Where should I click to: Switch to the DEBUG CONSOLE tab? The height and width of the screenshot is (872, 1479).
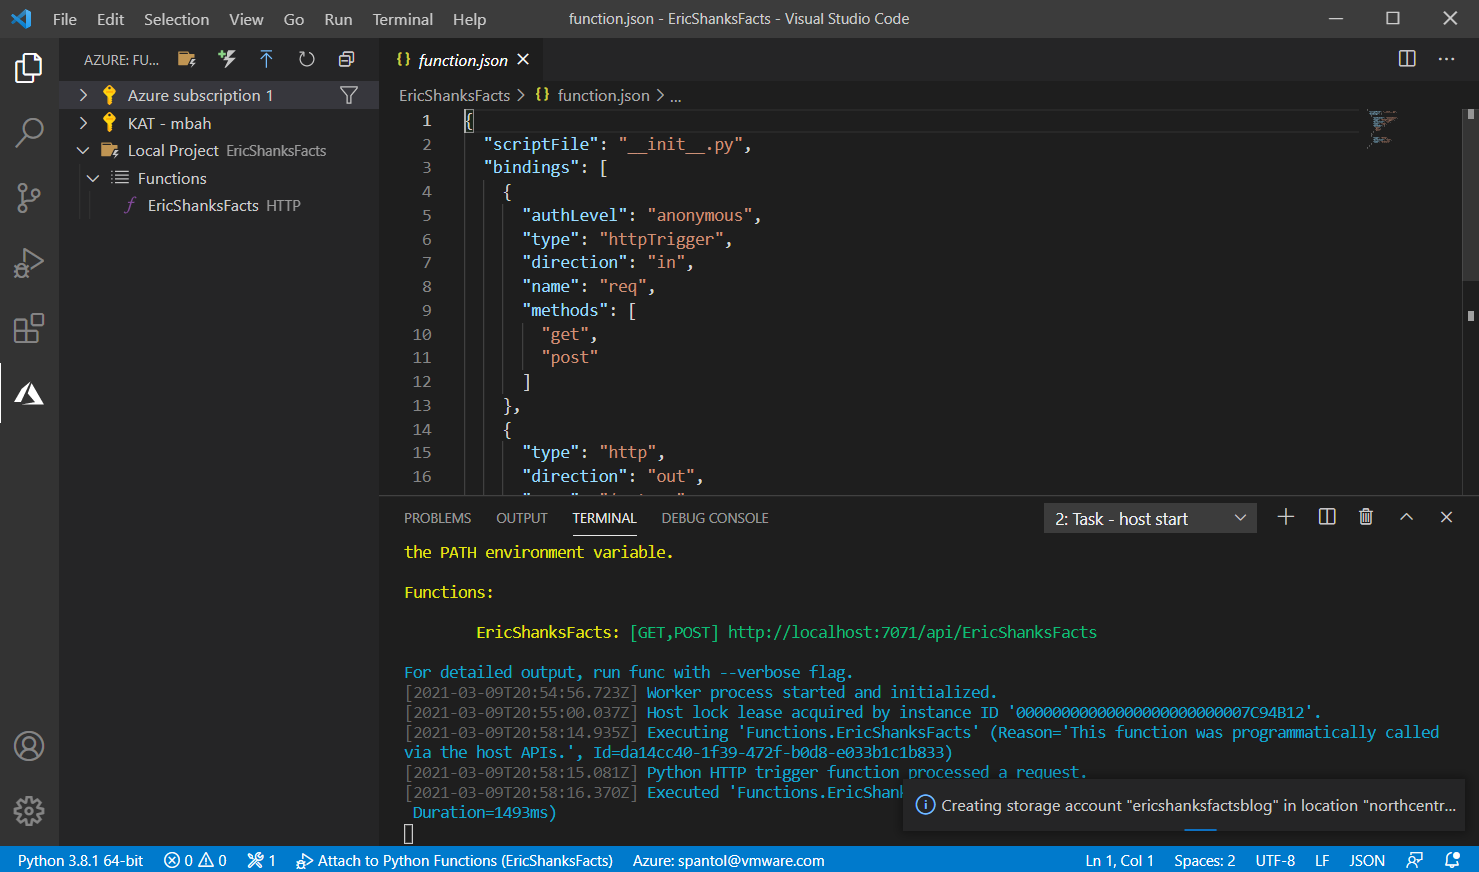tap(714, 518)
